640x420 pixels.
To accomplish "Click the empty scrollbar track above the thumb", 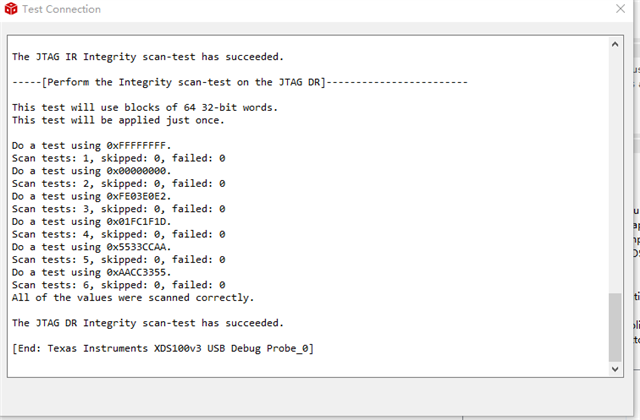I will click(614, 170).
